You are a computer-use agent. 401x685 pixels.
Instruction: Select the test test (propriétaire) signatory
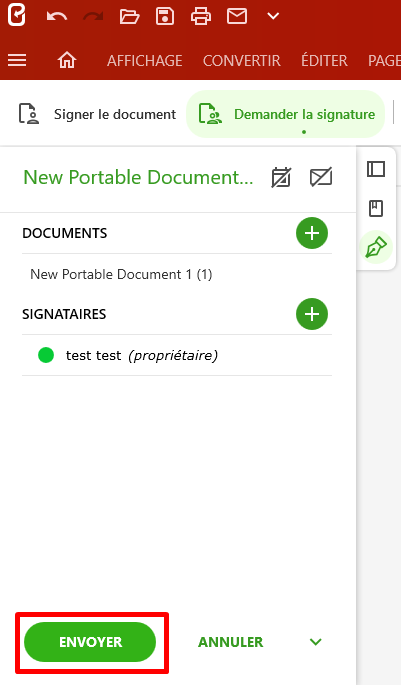177,355
